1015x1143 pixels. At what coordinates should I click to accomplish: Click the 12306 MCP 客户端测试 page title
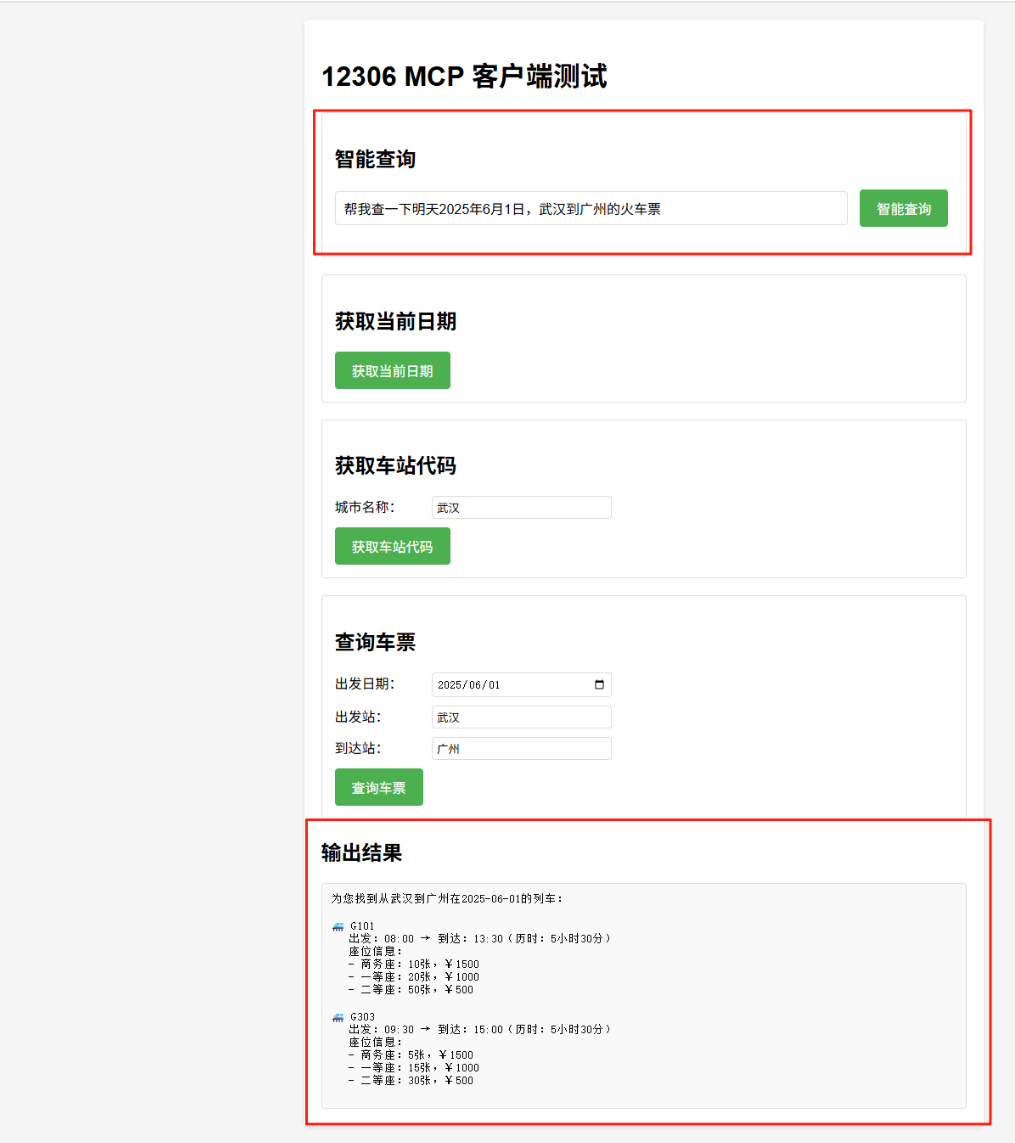(x=464, y=77)
